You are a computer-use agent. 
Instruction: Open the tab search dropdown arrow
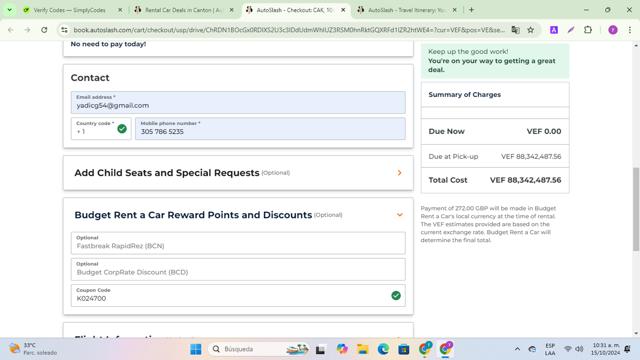[x=9, y=10]
